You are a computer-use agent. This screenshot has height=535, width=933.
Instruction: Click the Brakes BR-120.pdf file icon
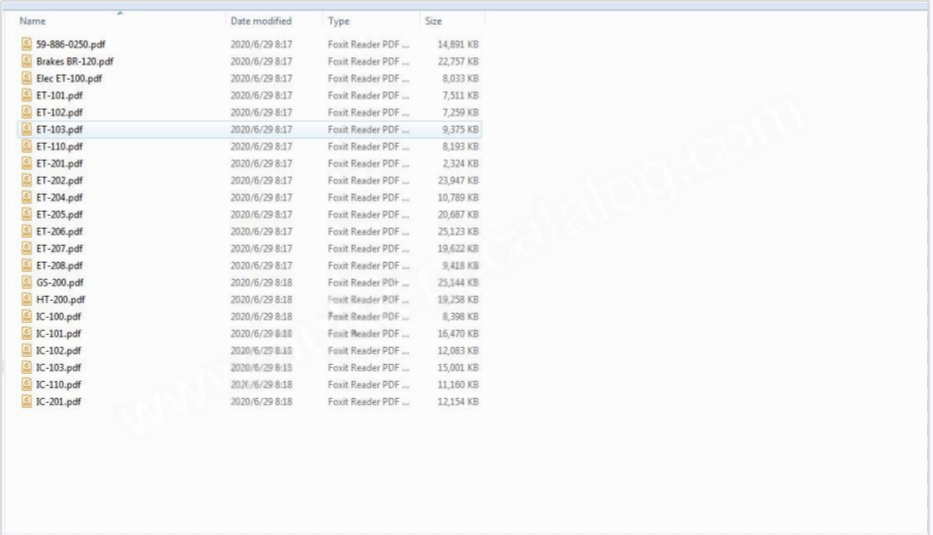27,61
